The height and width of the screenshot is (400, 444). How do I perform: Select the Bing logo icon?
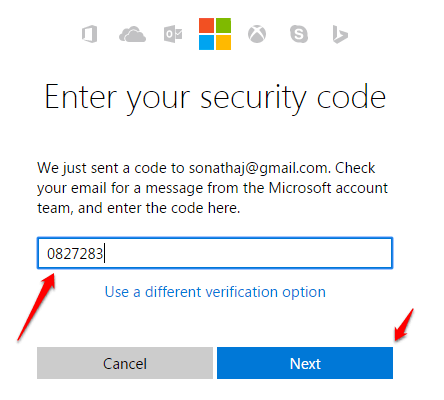(x=340, y=34)
